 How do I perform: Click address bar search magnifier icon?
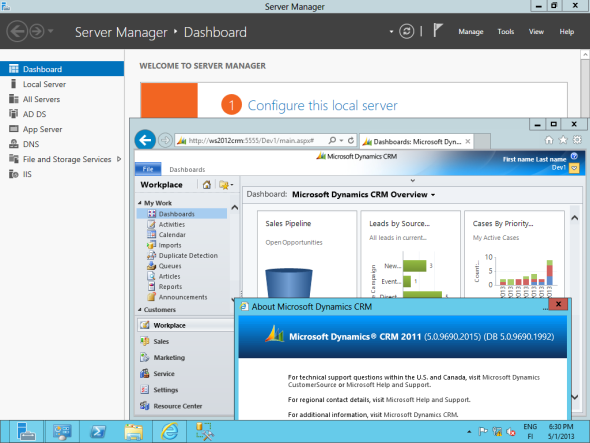332,140
